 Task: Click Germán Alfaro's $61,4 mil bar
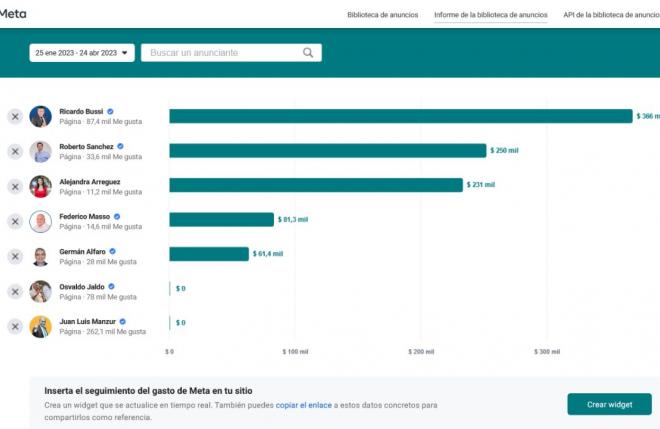[209, 254]
